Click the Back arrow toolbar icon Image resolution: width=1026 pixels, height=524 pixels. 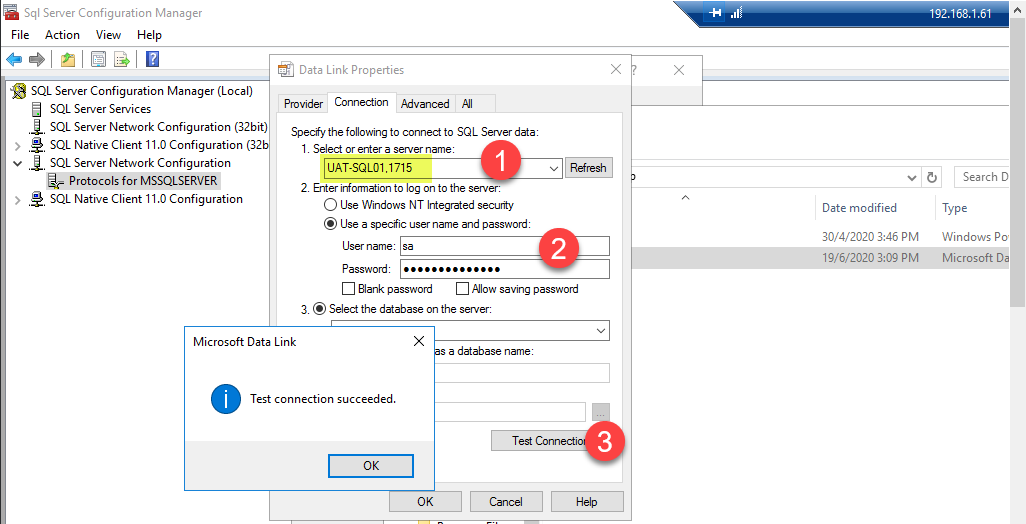click(14, 60)
